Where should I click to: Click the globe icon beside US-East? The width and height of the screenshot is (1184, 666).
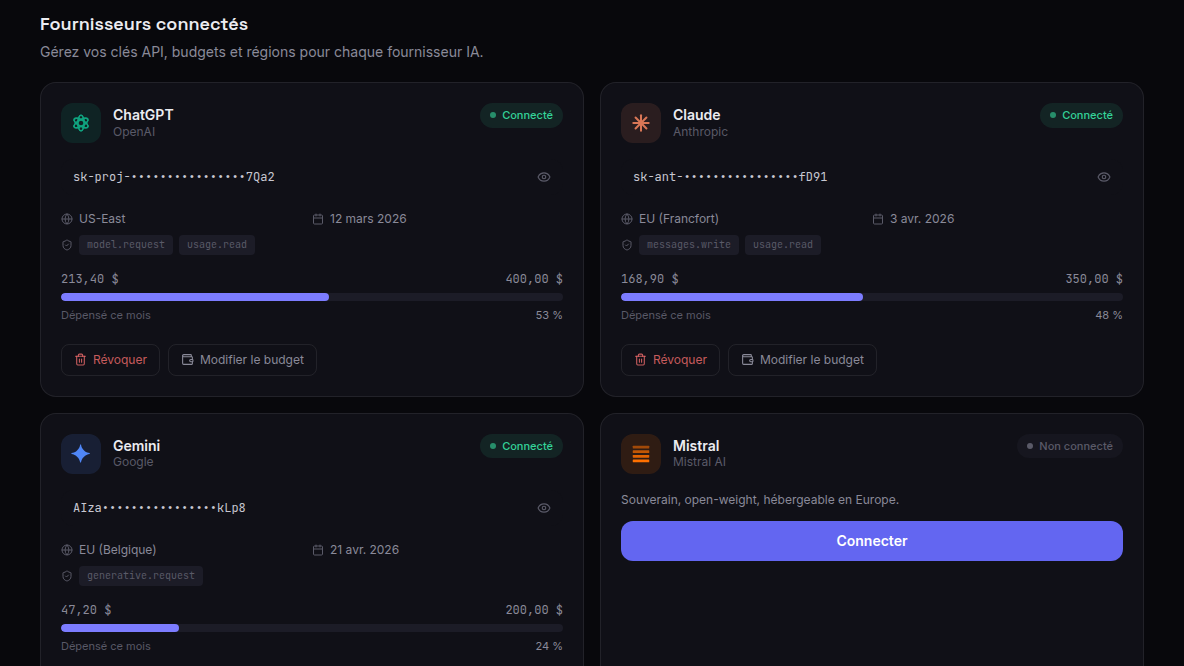(67, 219)
